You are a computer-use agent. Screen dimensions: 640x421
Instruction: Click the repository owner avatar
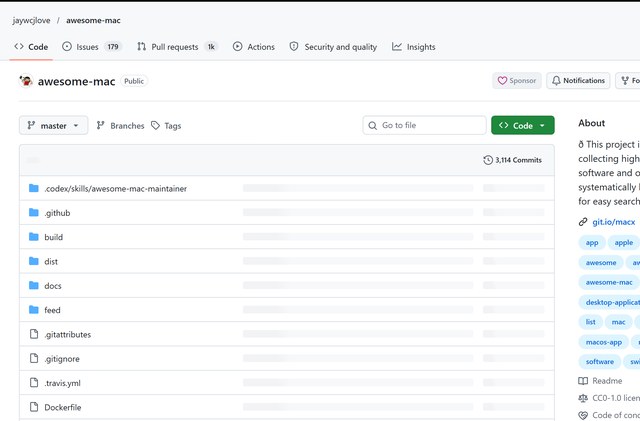coord(26,81)
